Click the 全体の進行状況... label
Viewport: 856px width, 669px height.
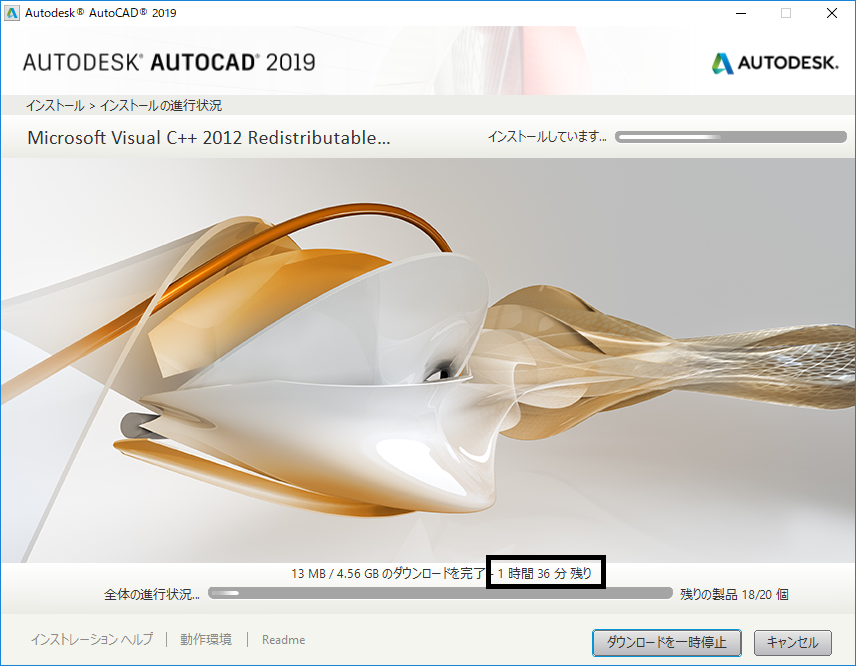pos(152,594)
